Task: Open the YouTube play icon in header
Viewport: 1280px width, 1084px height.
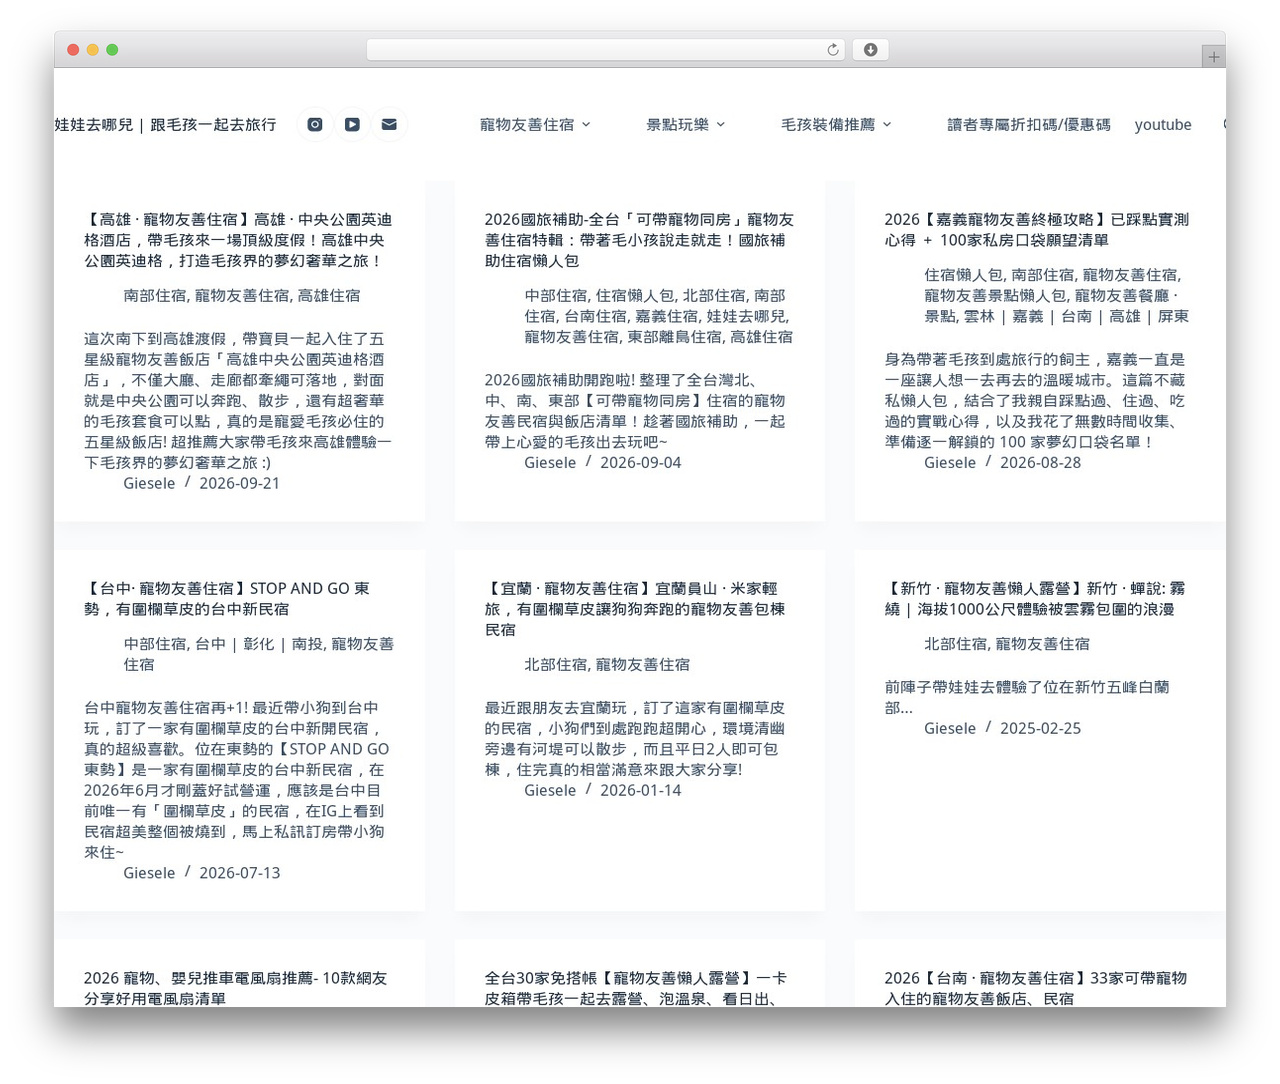Action: tap(352, 124)
